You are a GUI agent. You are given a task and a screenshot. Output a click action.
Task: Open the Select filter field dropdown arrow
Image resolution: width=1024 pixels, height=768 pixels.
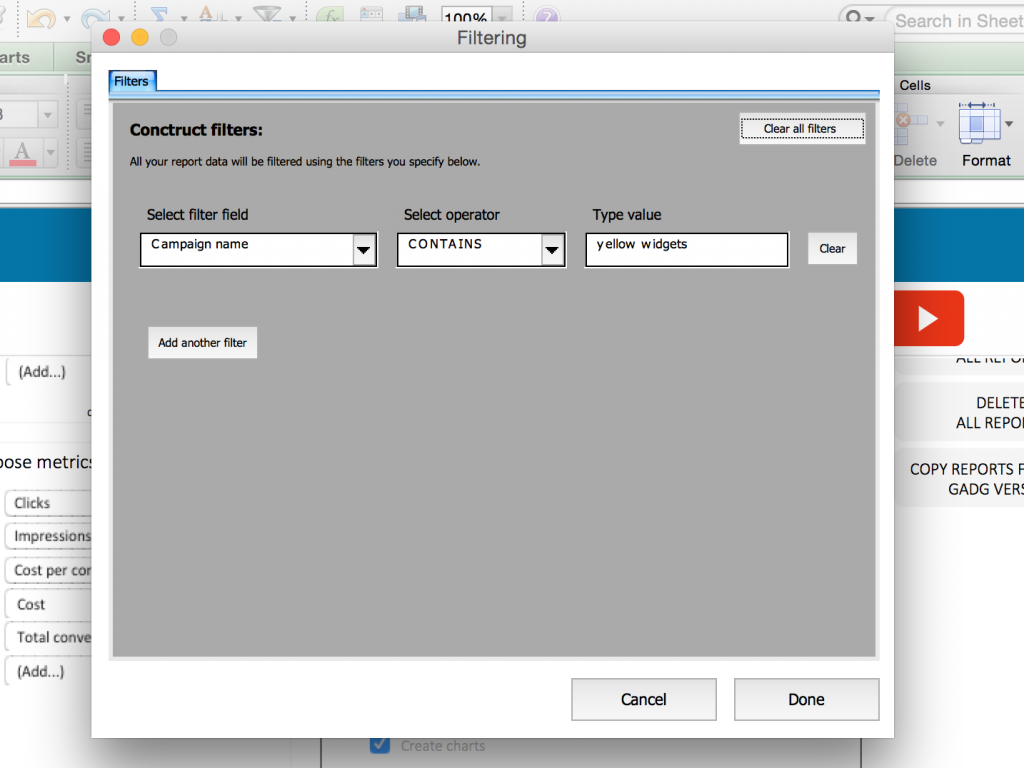(x=364, y=249)
